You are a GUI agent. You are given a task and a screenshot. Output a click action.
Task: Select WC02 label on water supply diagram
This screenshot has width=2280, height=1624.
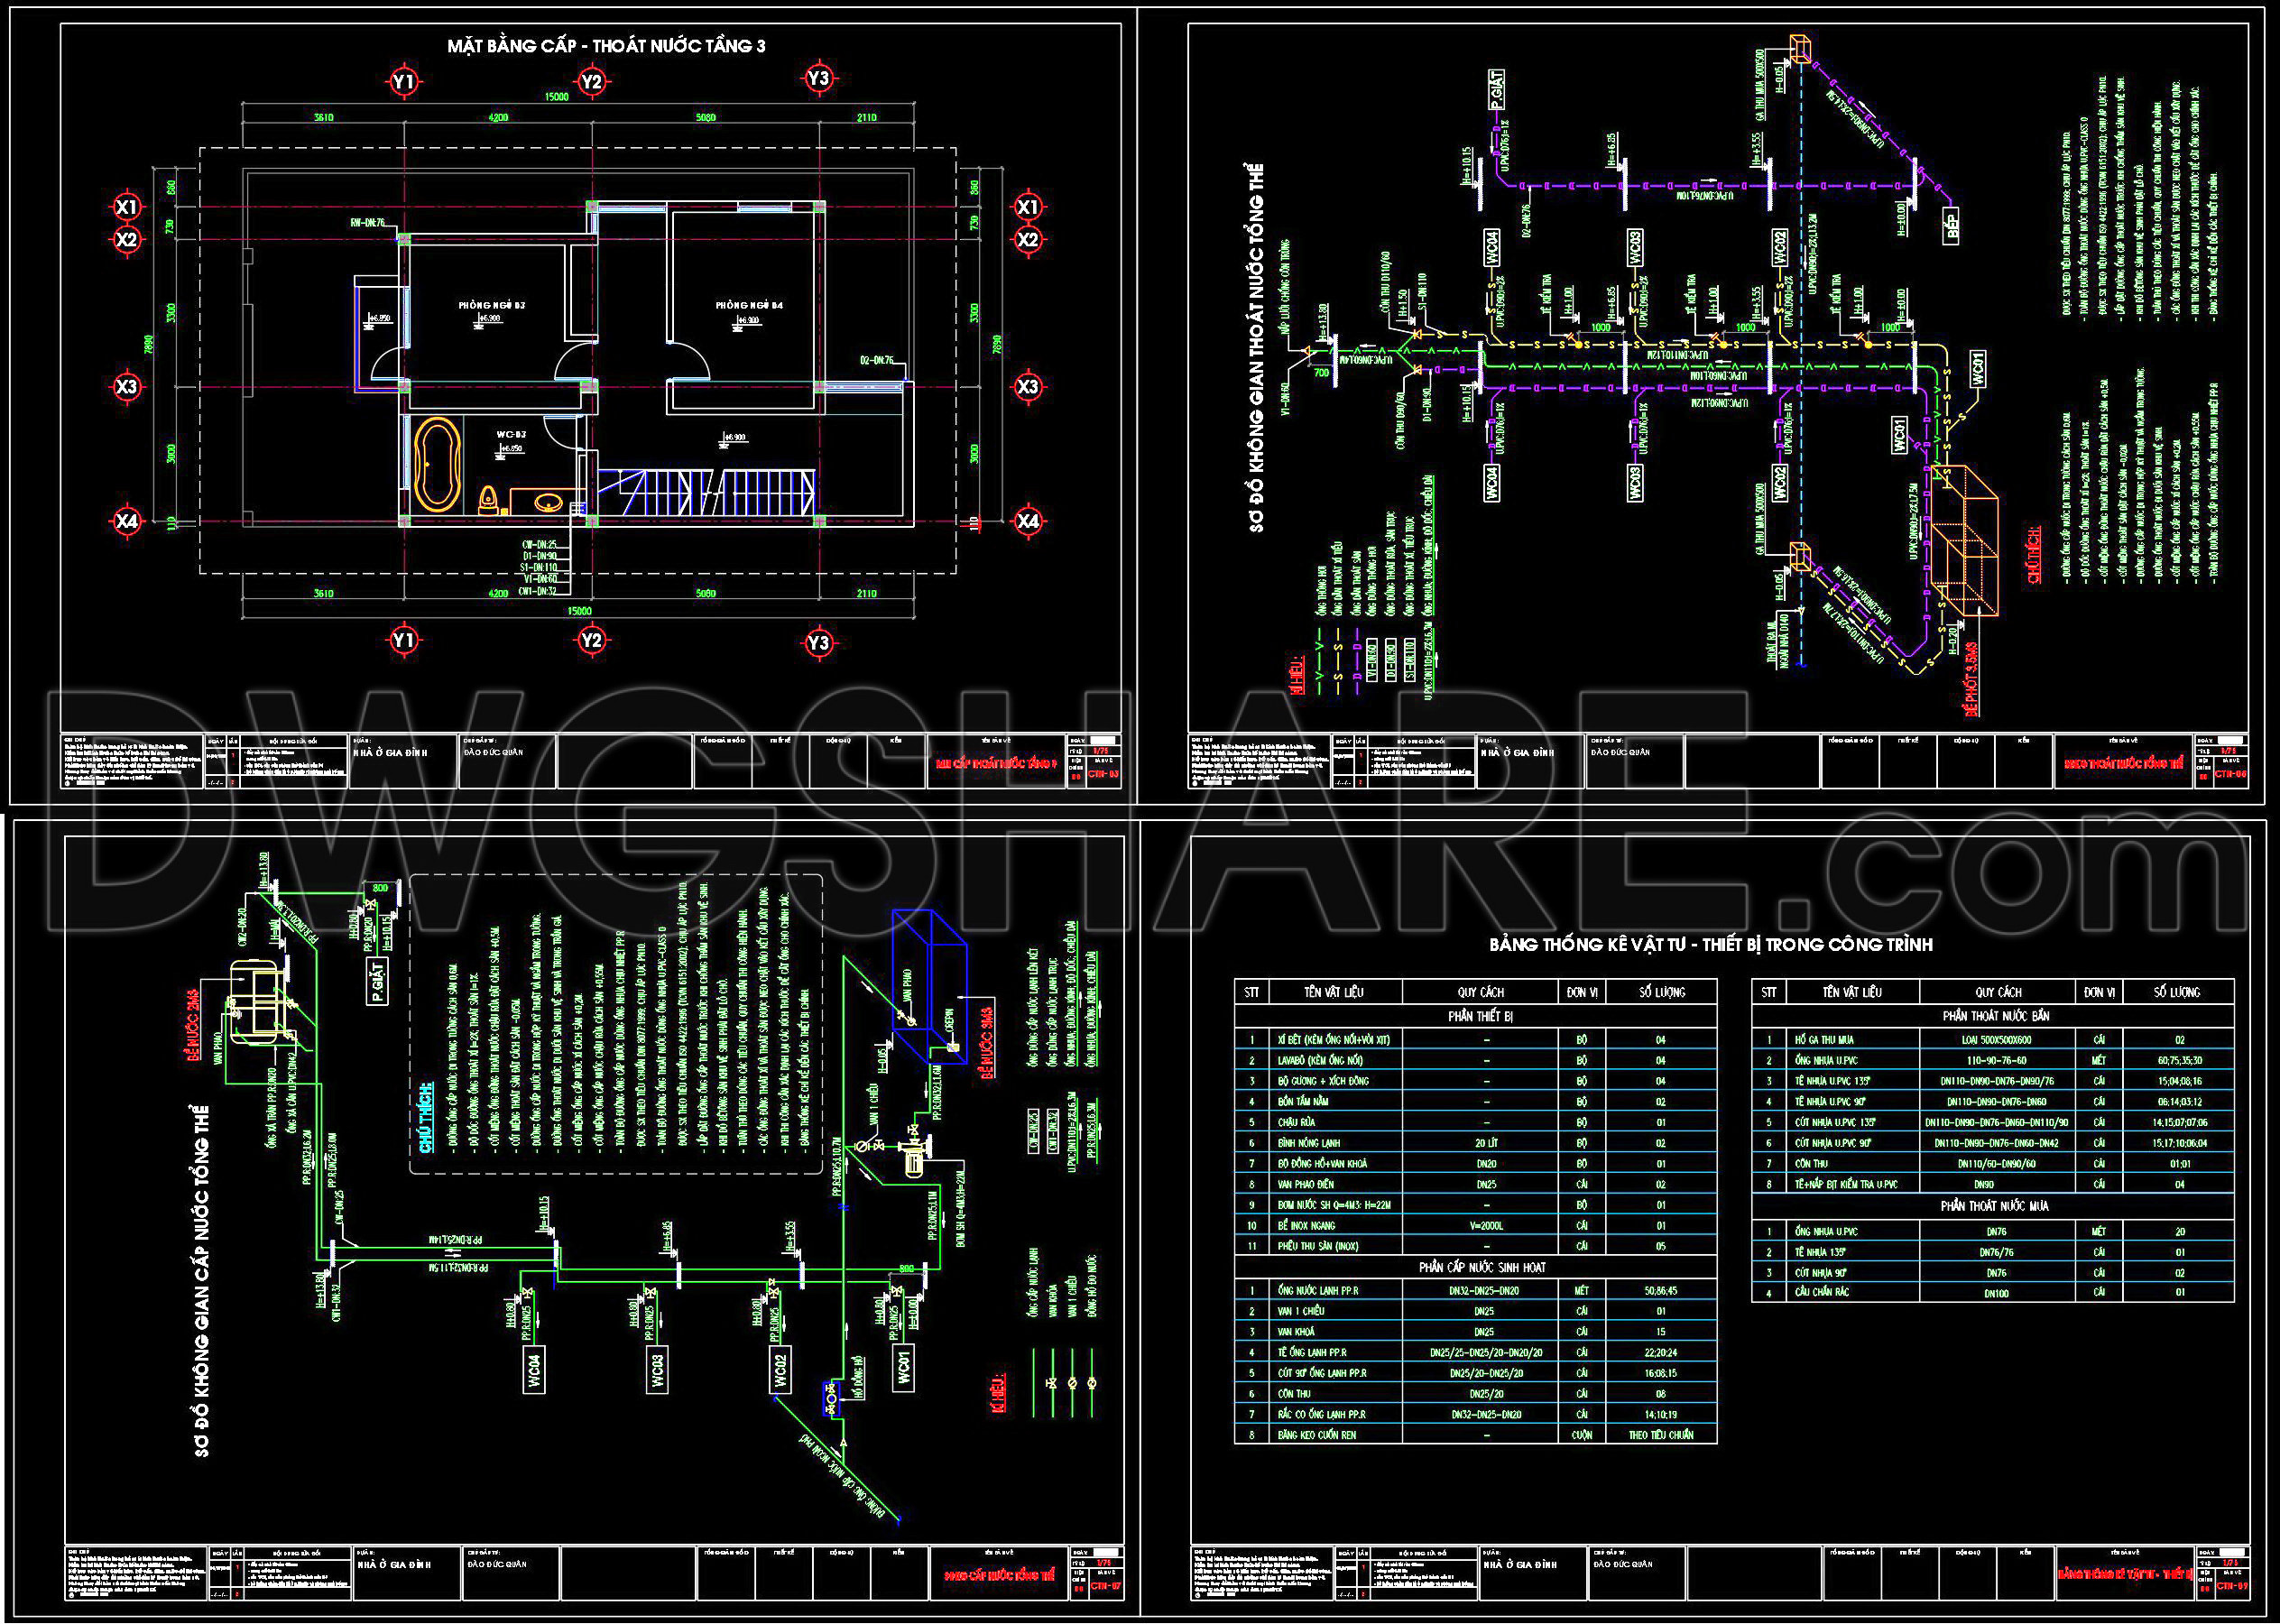(x=781, y=1368)
